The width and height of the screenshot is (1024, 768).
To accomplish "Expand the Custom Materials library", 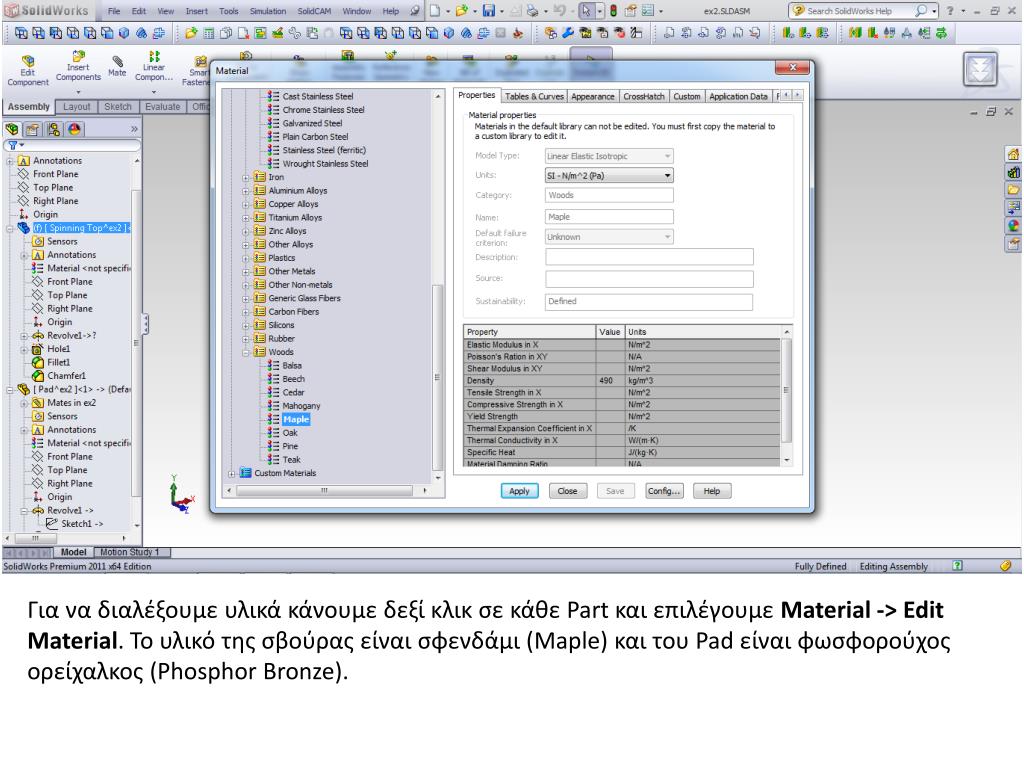I will tap(231, 473).
